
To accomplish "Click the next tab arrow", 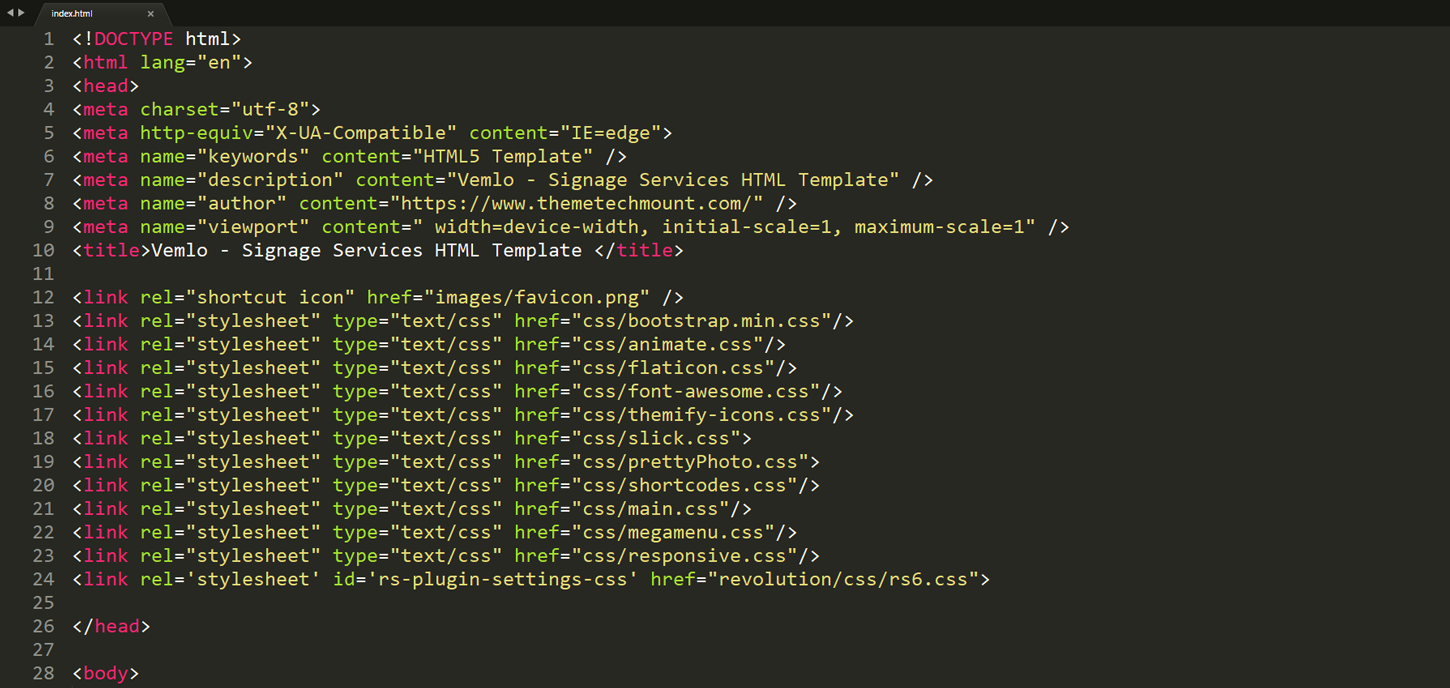I will click(x=22, y=13).
